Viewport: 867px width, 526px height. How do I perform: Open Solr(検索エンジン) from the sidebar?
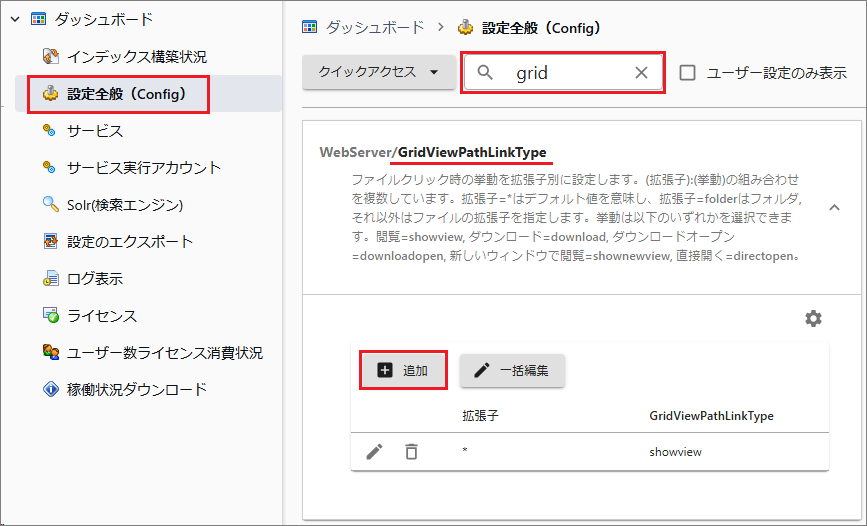(125, 205)
